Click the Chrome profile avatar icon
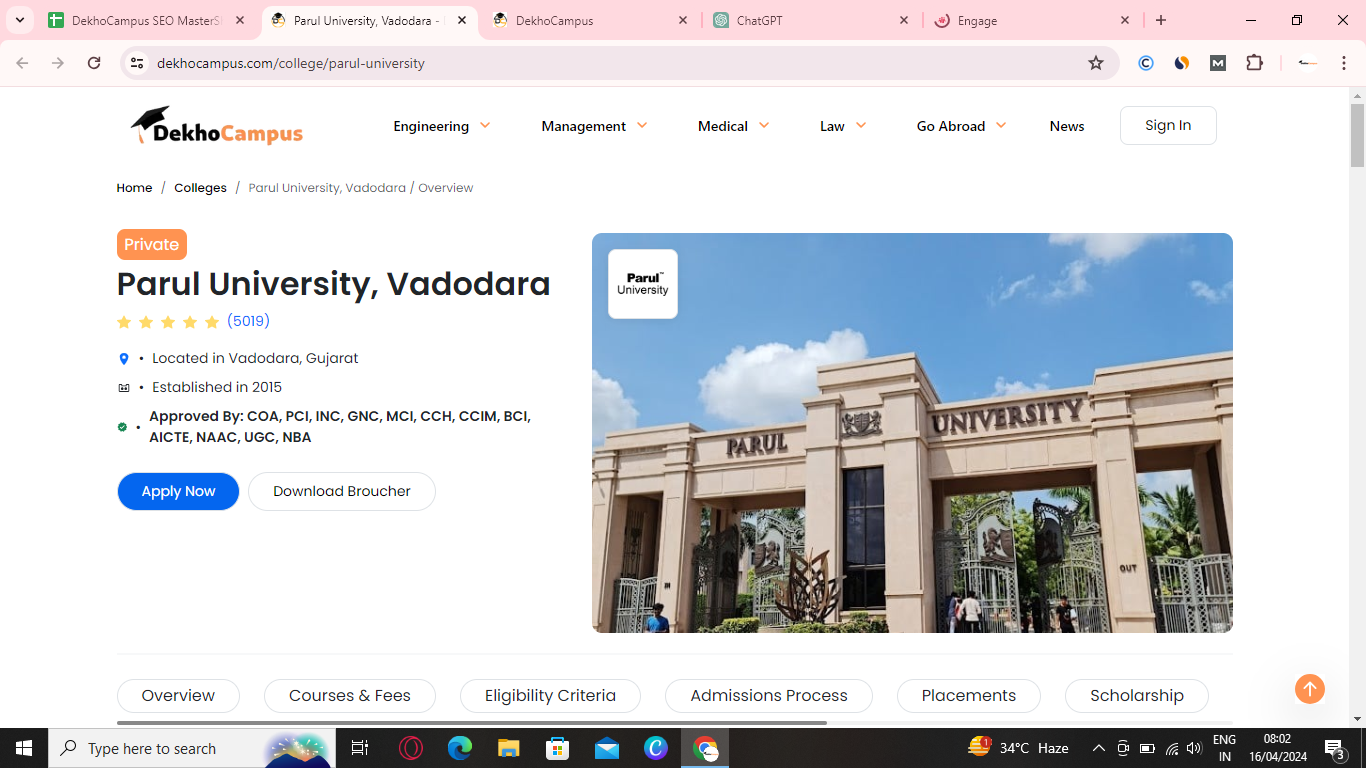 pyautogui.click(x=1307, y=63)
